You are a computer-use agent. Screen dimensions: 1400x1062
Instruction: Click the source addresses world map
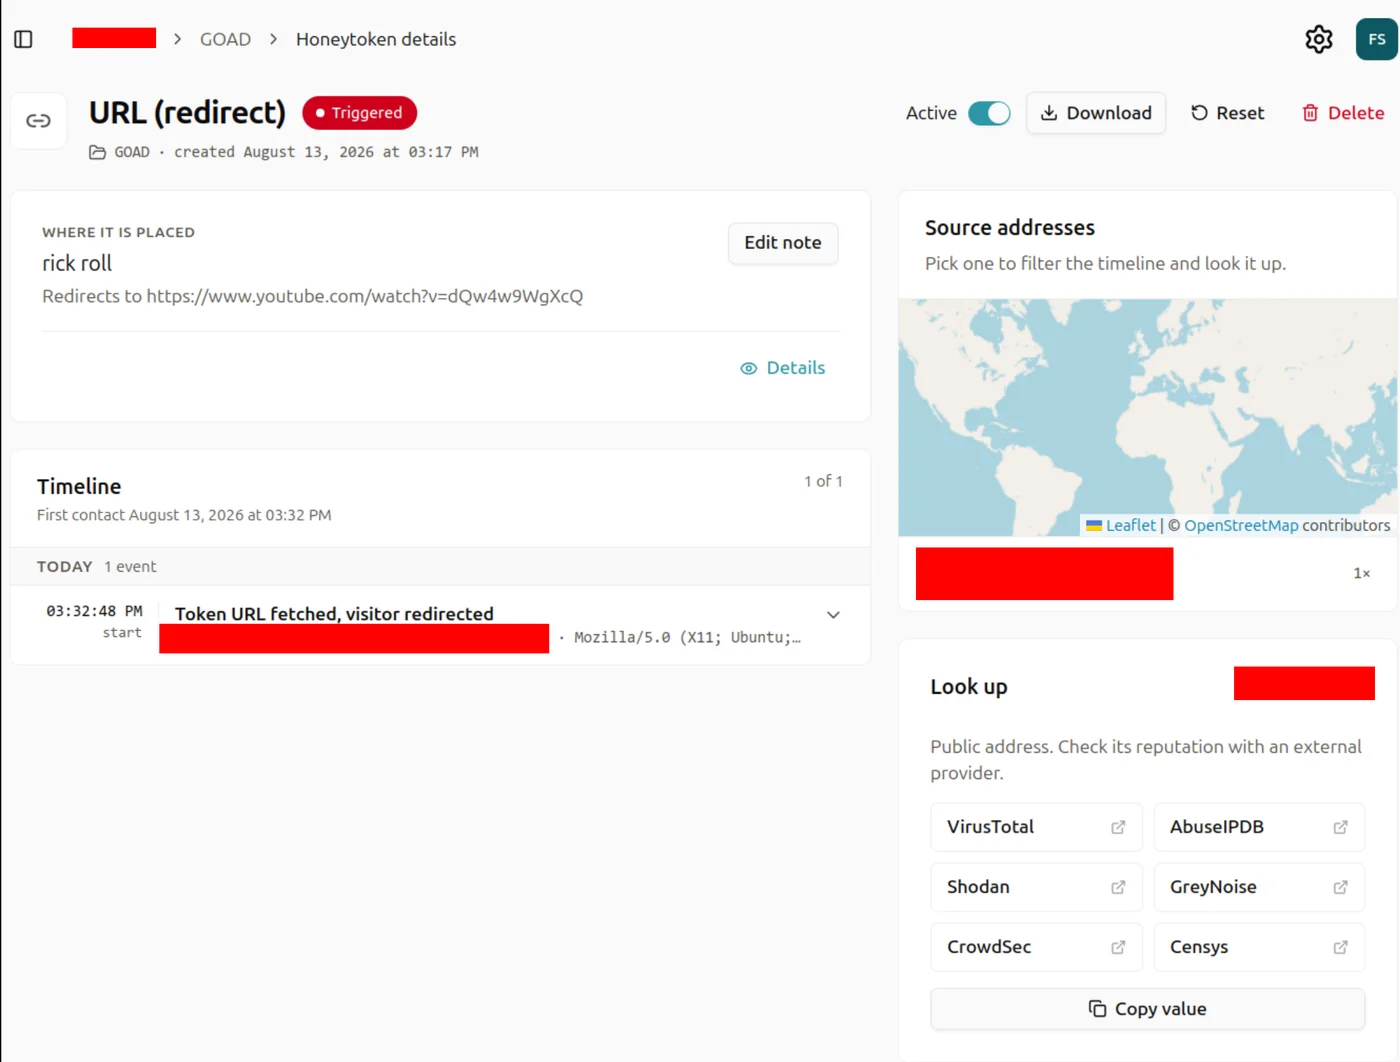pos(1147,417)
